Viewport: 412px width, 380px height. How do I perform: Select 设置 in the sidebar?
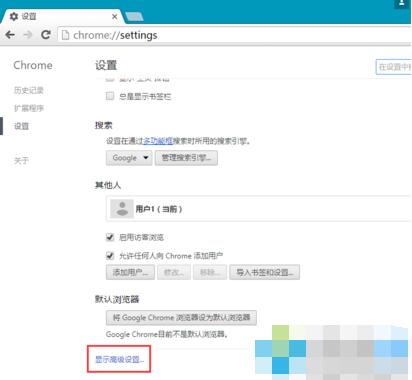point(21,126)
